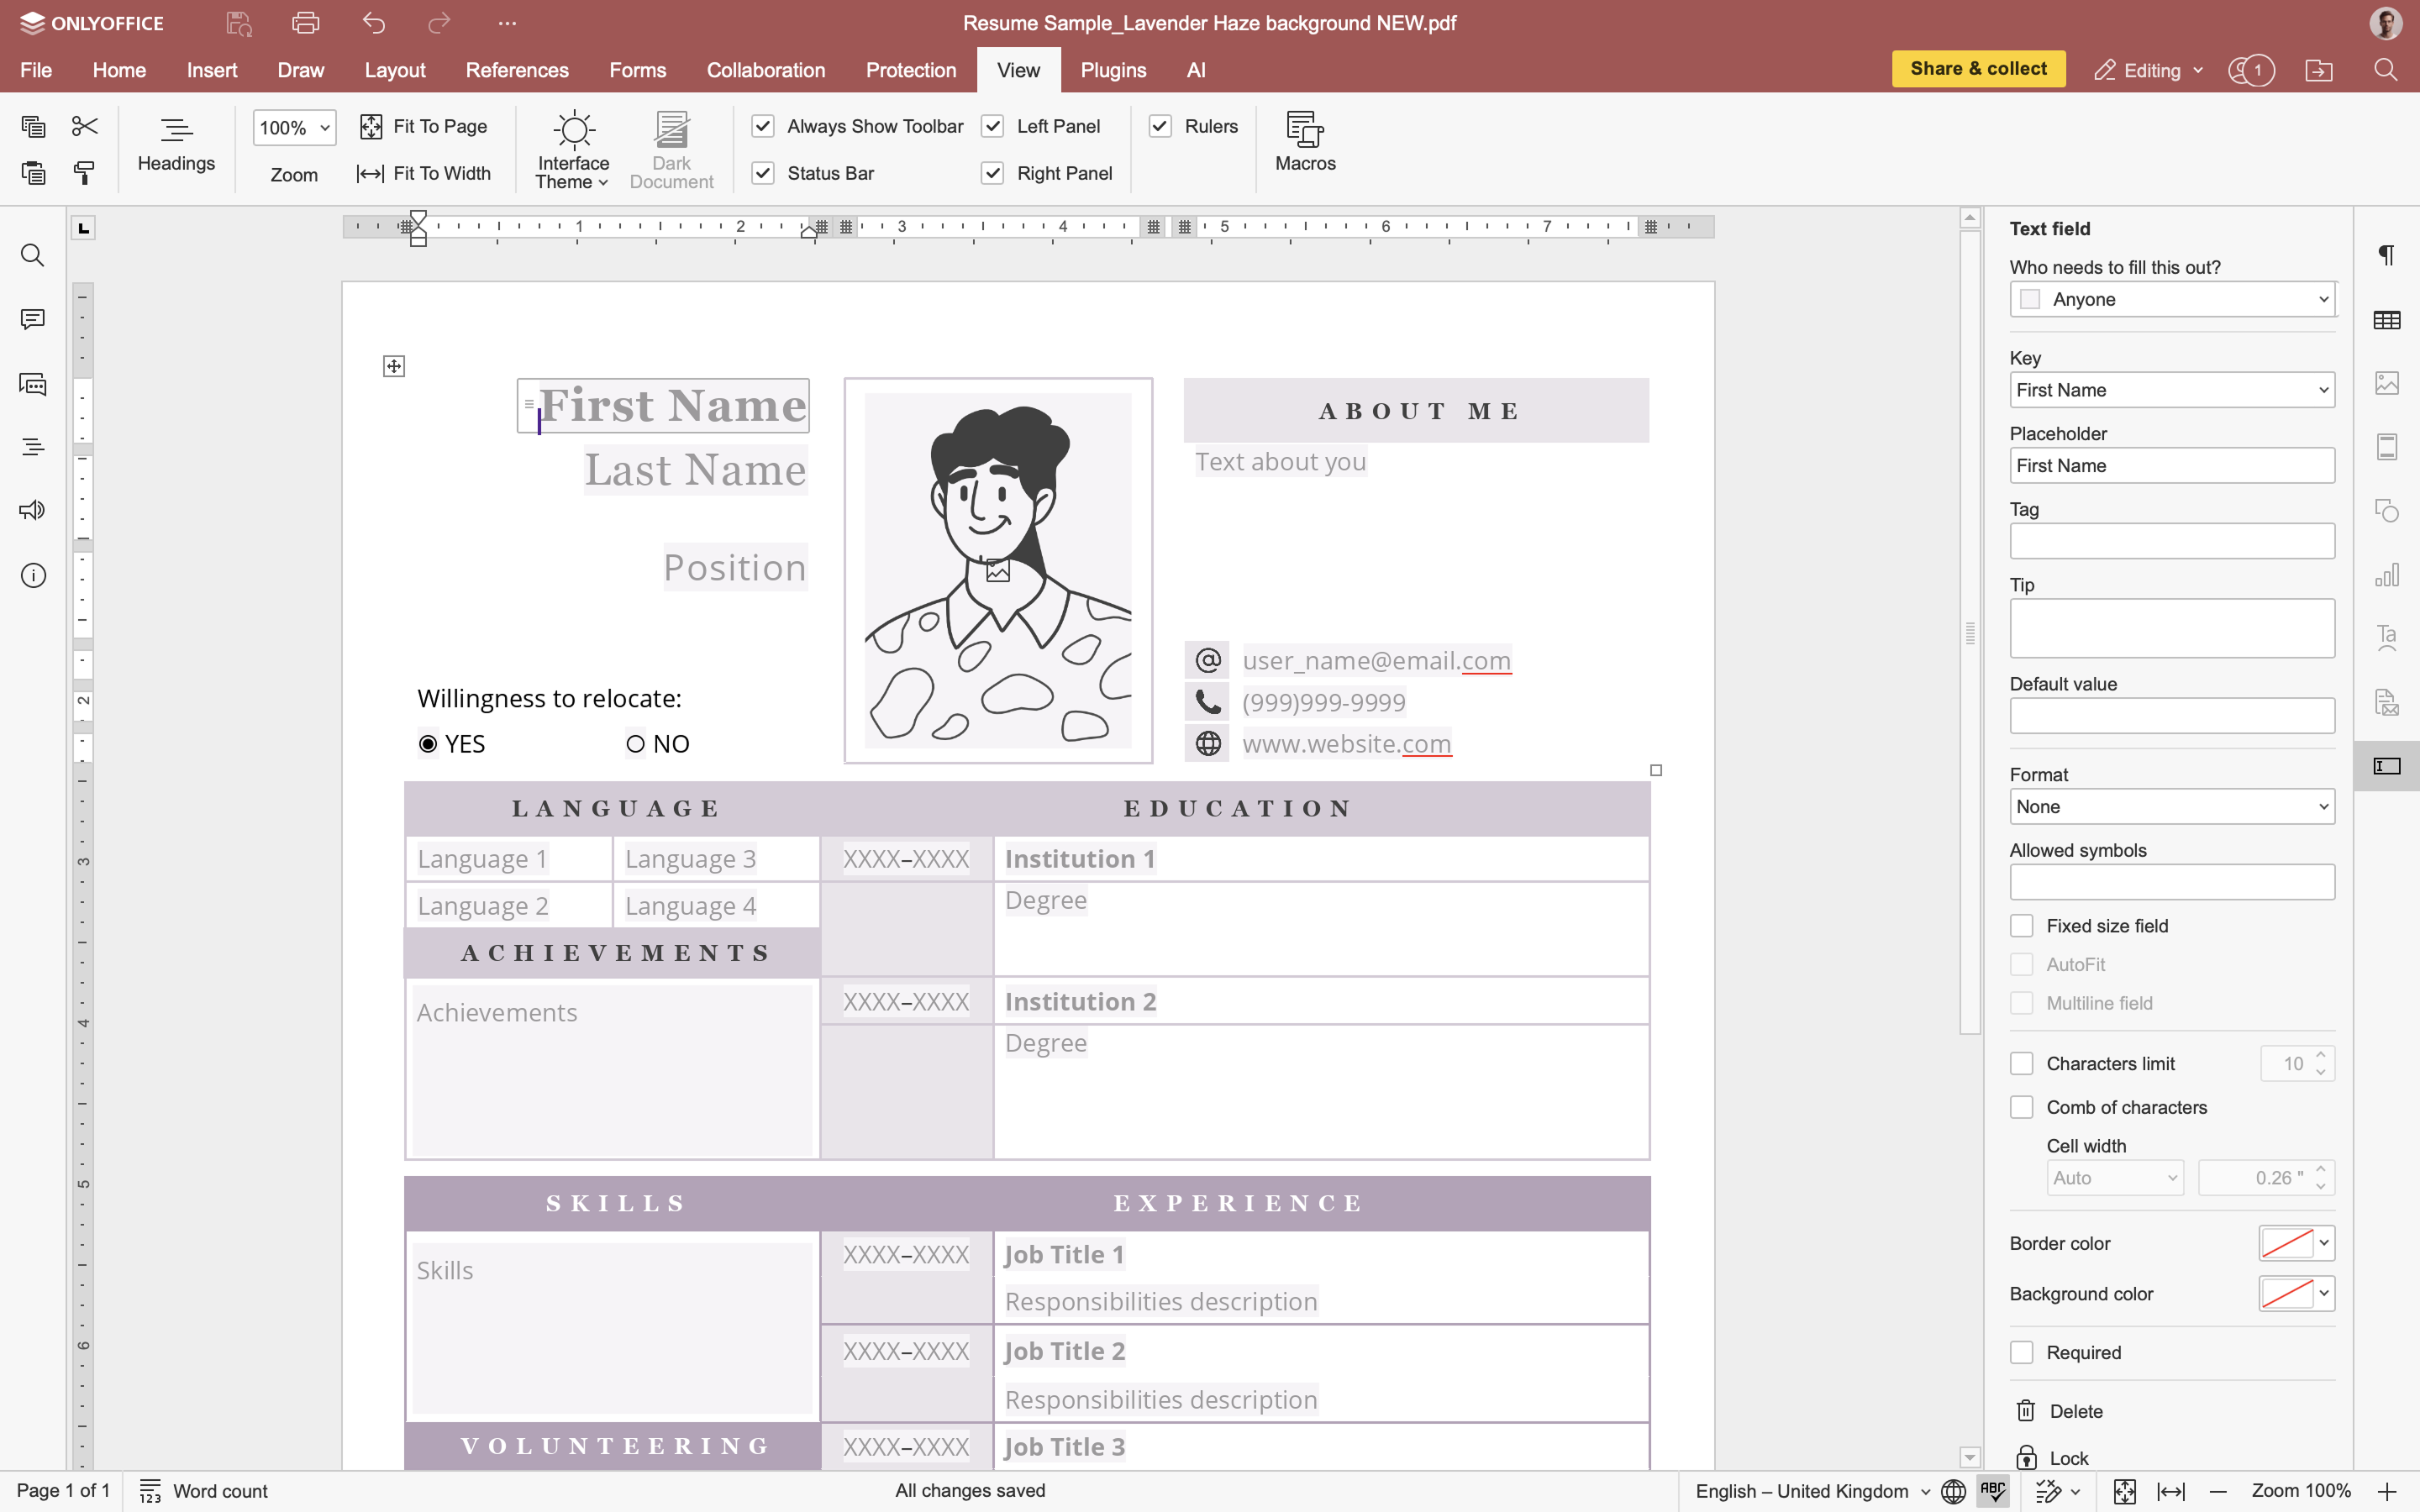Check the Required option

[2022, 1353]
